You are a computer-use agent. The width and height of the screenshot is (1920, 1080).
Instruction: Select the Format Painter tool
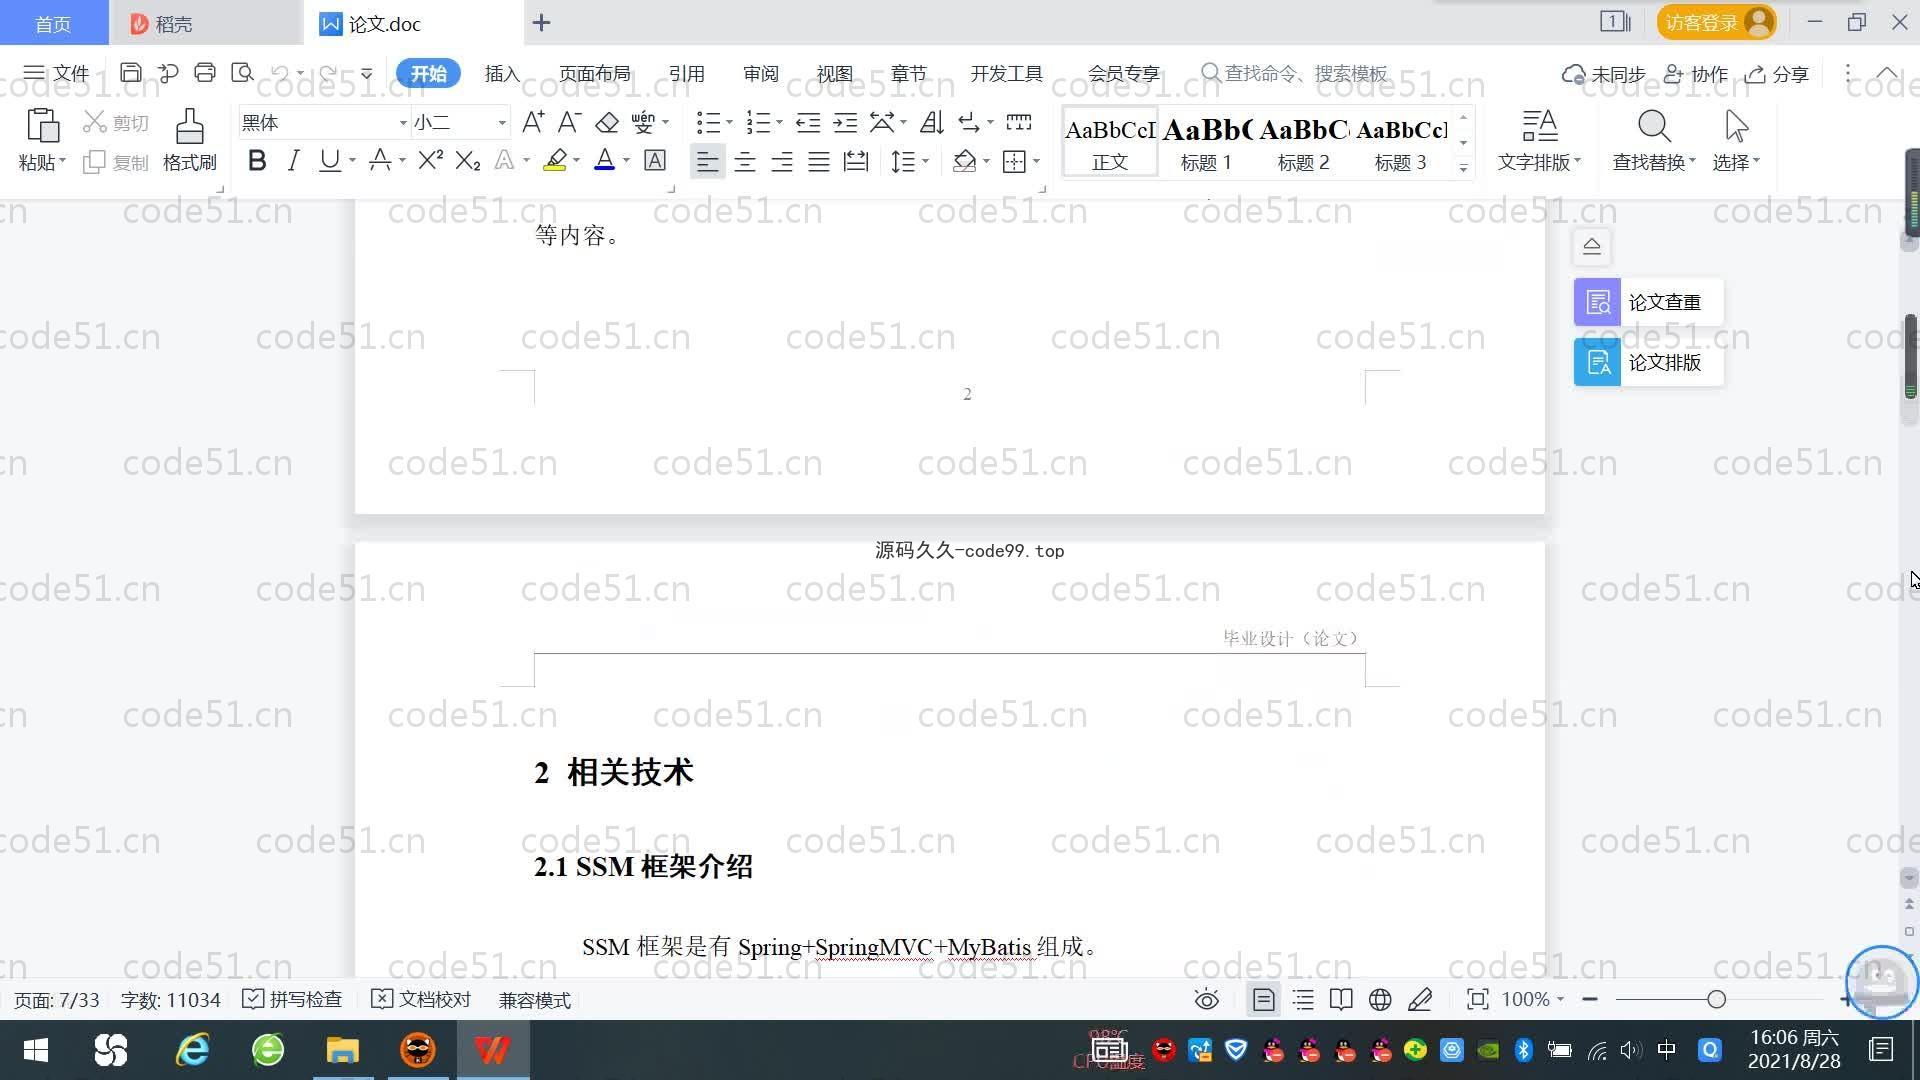click(189, 140)
